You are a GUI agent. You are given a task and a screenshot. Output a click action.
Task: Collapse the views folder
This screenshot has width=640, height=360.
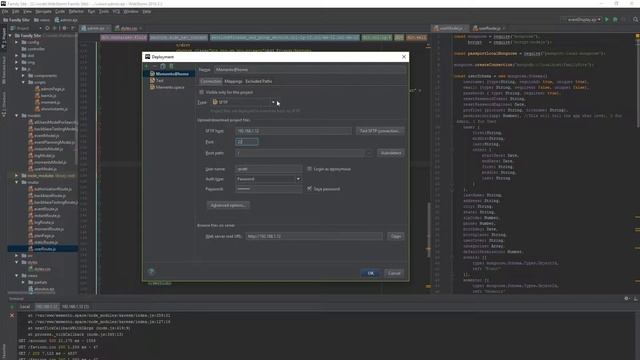17,276
